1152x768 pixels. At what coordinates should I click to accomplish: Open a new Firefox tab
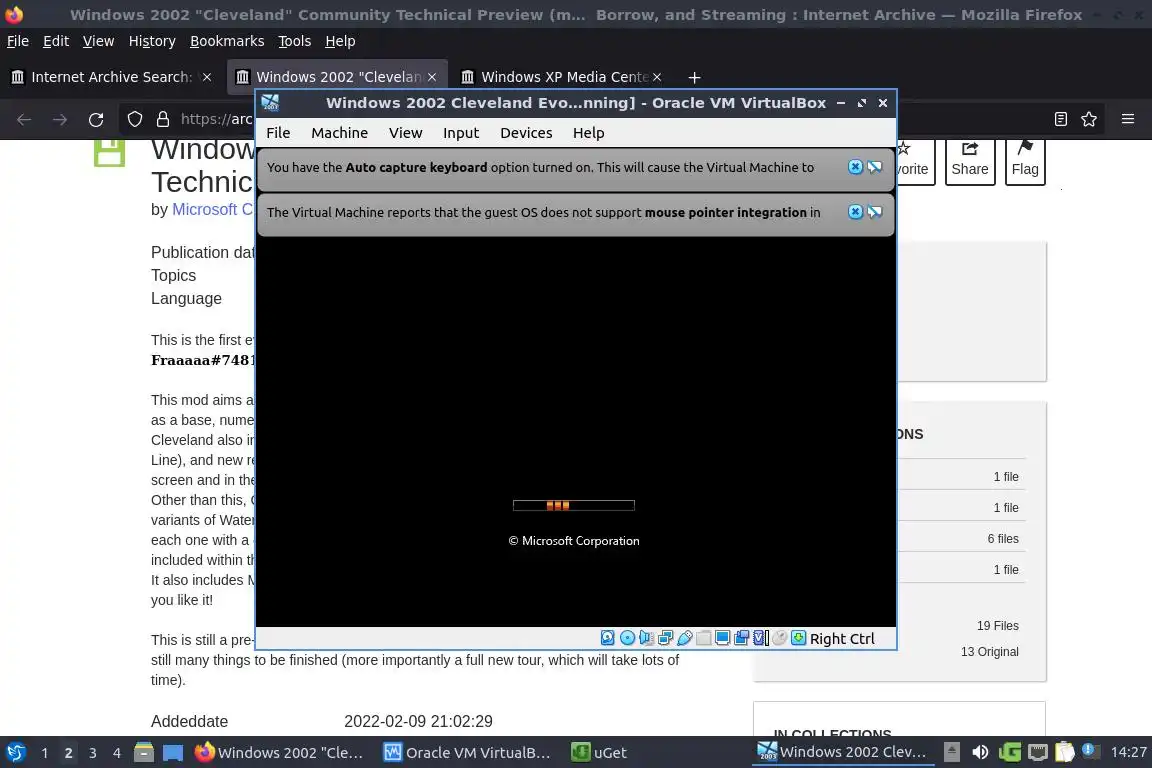(694, 77)
